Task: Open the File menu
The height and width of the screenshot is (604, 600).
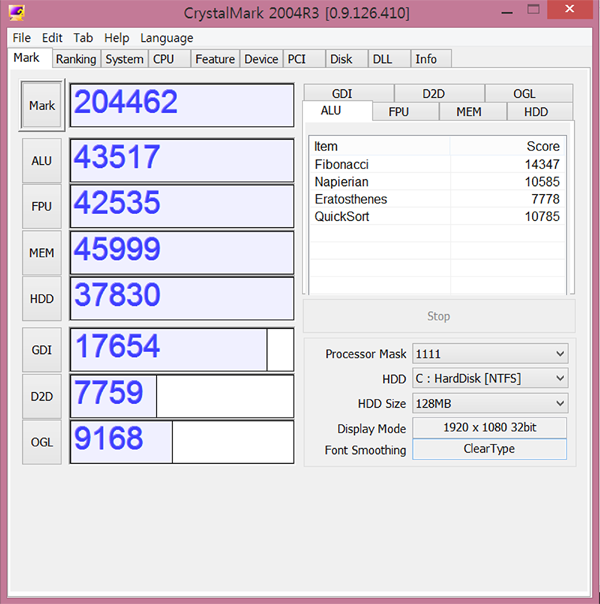Action: pos(21,38)
